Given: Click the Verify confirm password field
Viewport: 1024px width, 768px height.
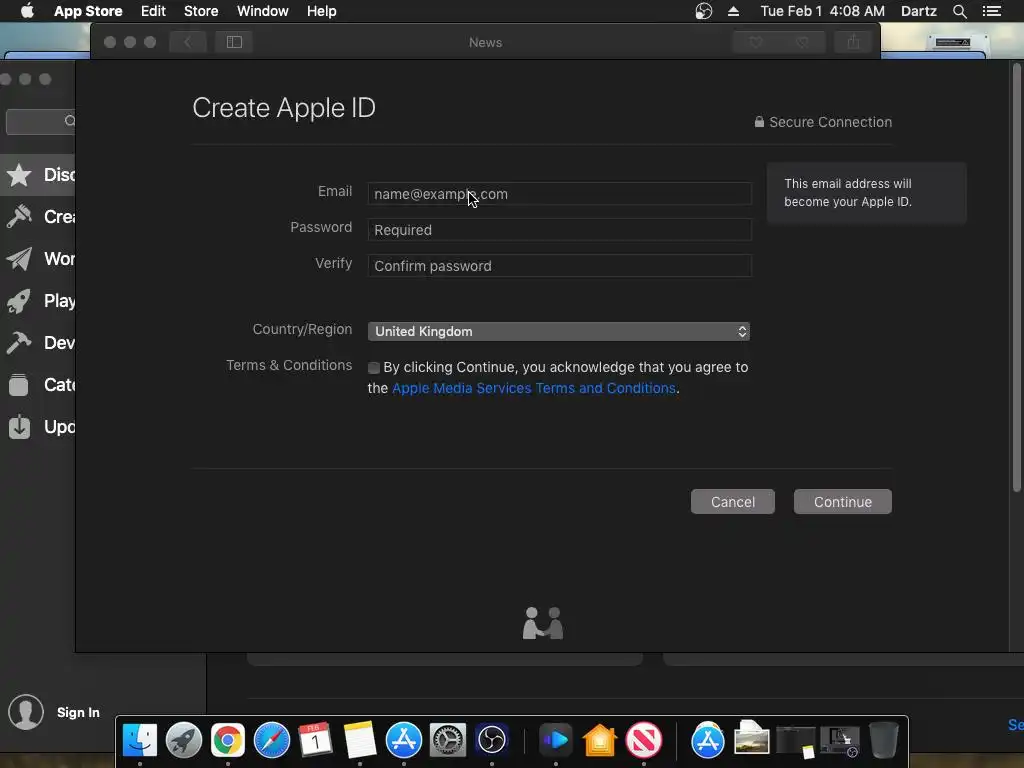Looking at the screenshot, I should [x=559, y=266].
